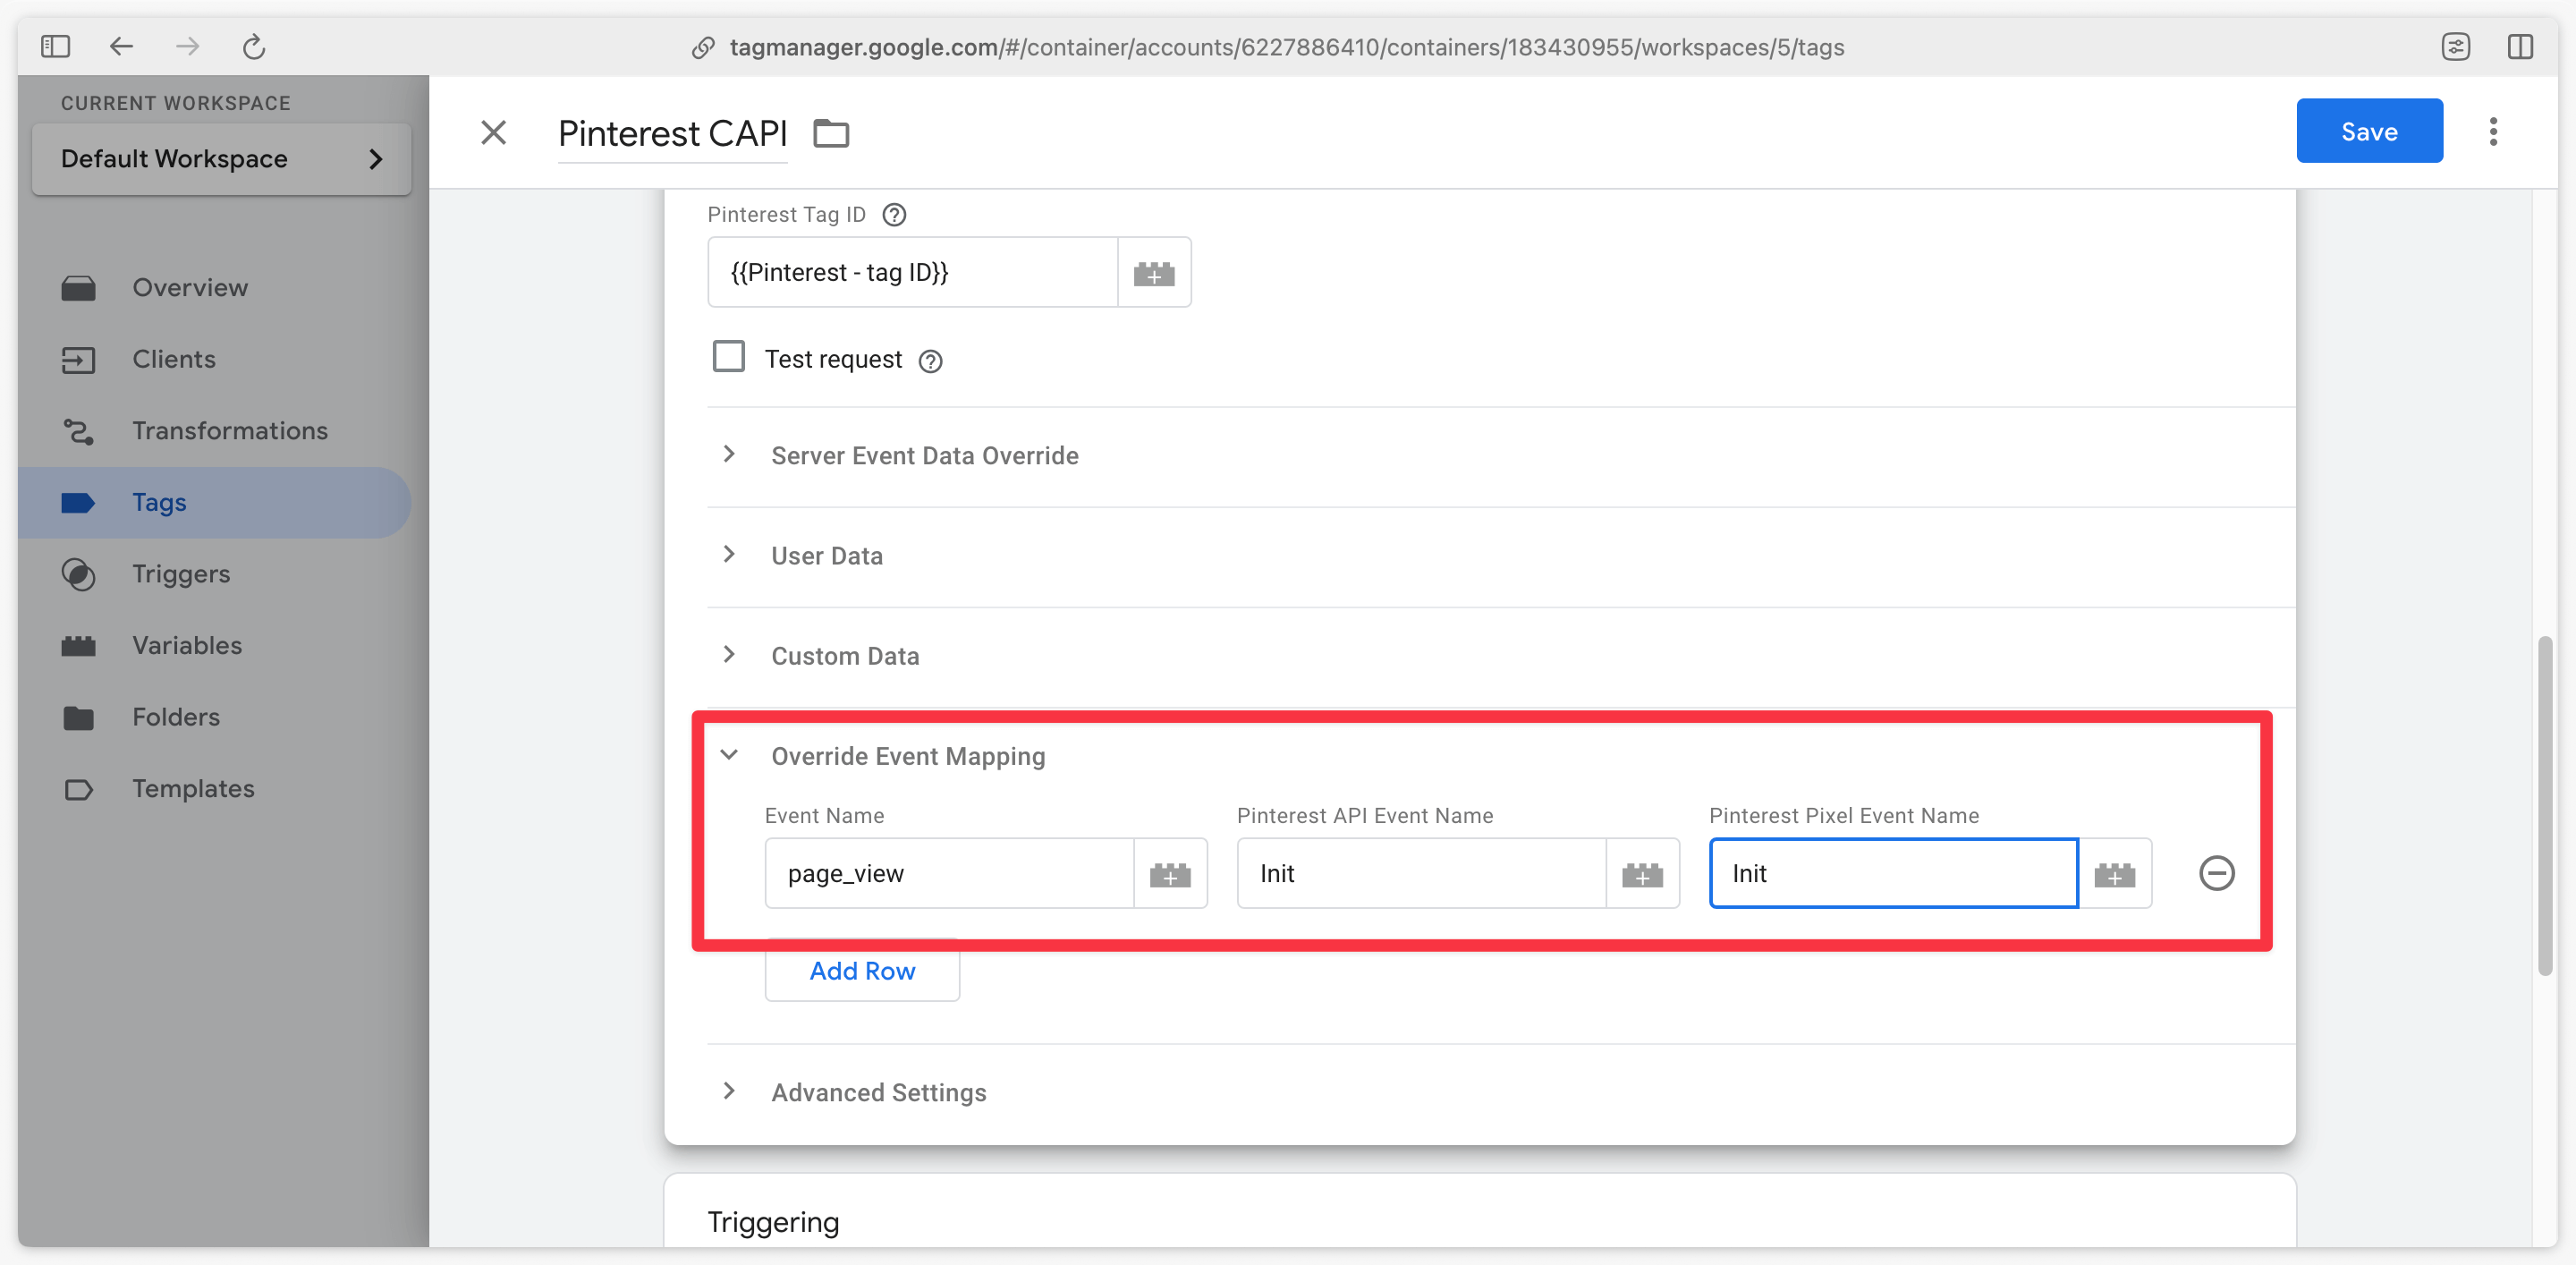This screenshot has height=1265, width=2576.
Task: Edit the page_view Event Name field
Action: coord(949,874)
